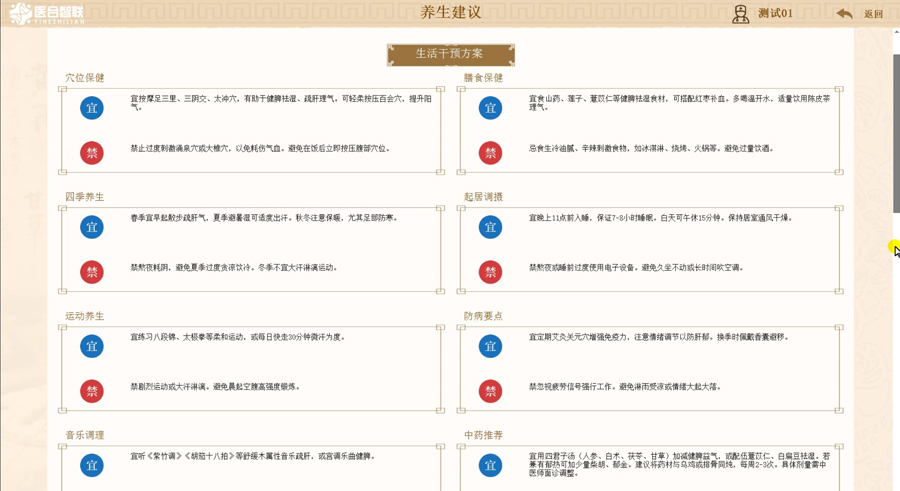This screenshot has height=491, width=900.
Task: Click the 起居调摄 section heading
Action: [483, 197]
